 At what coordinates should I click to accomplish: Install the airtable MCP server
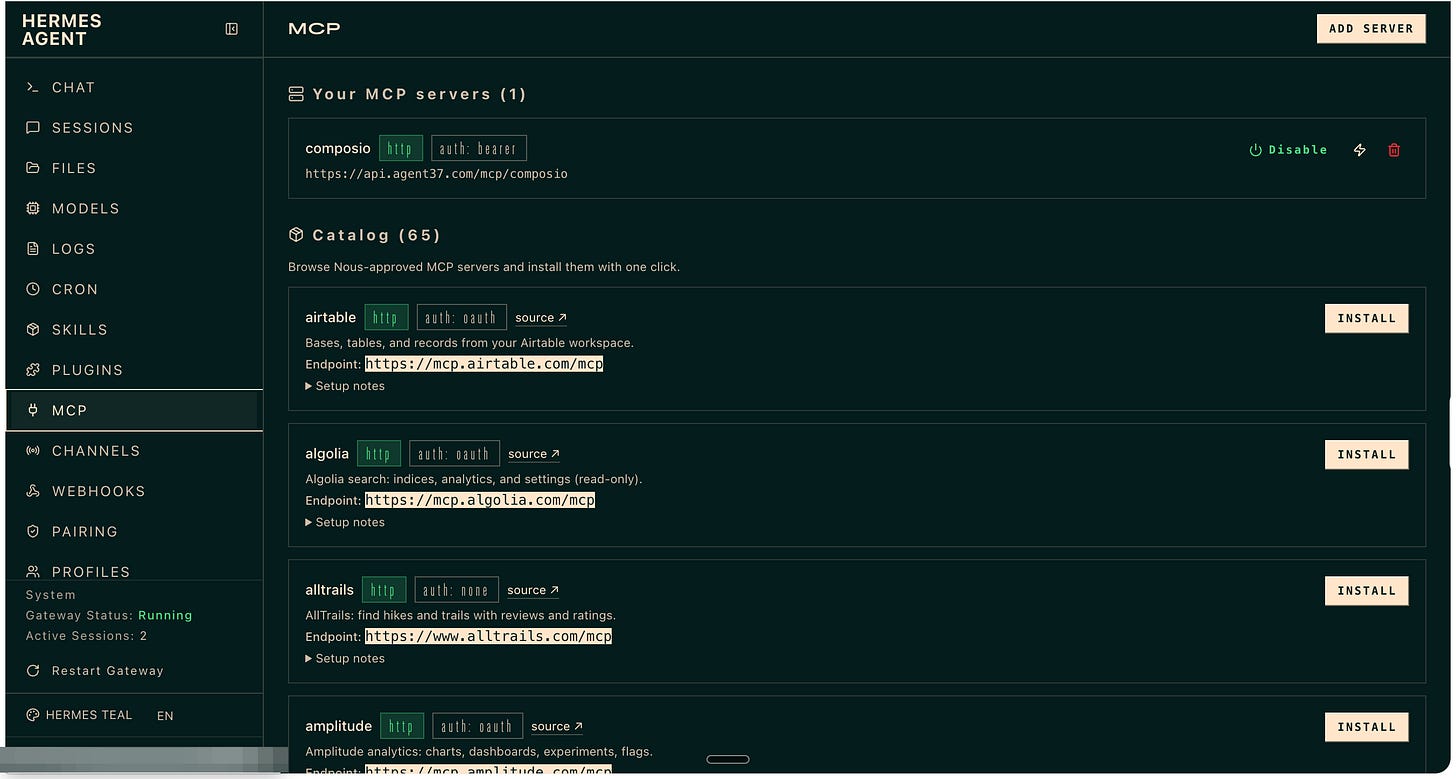1366,318
